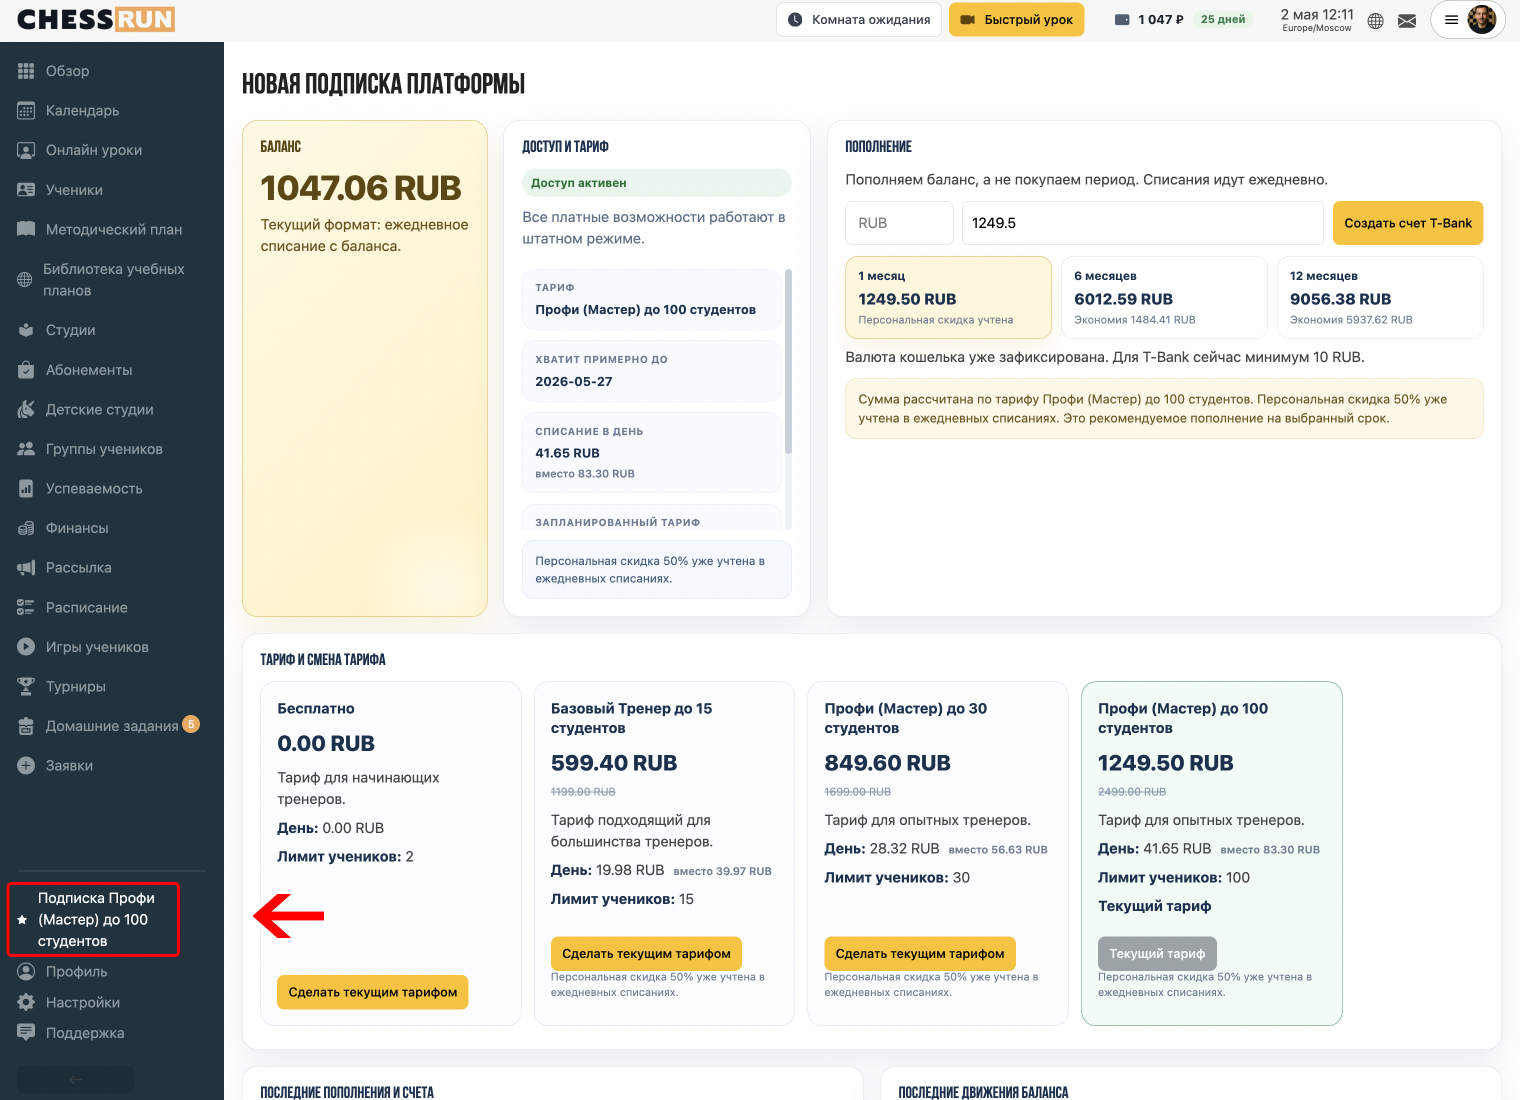Open Библиотека учебных планов globe icon
Image resolution: width=1520 pixels, height=1100 pixels.
(x=25, y=280)
